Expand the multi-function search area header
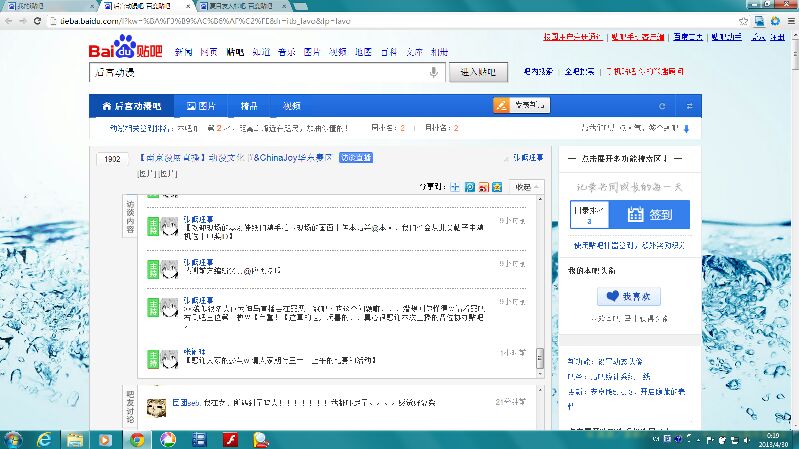Screen dimensions: 799x449 click(x=625, y=159)
